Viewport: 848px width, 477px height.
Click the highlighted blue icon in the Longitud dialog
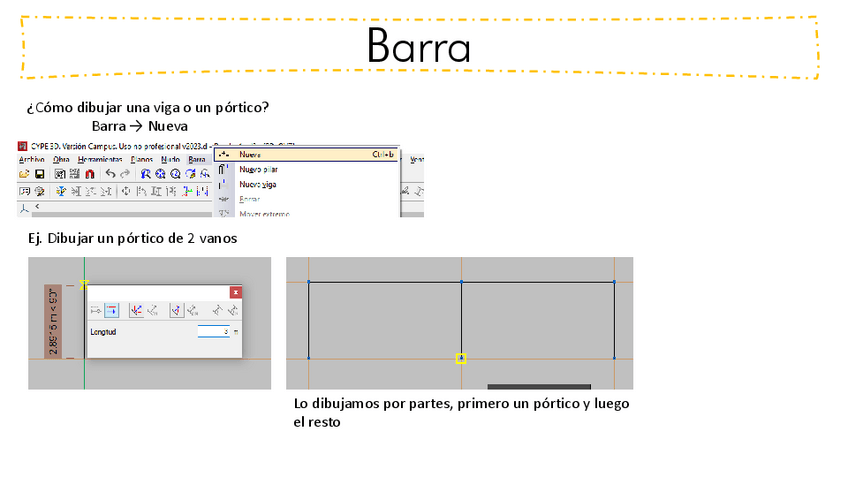[112, 311]
